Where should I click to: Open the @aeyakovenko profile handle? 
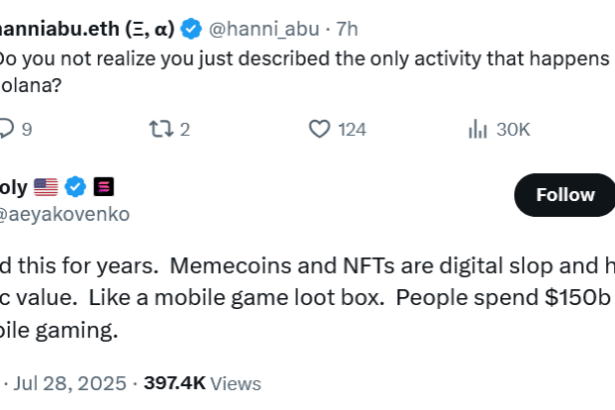tap(65, 214)
